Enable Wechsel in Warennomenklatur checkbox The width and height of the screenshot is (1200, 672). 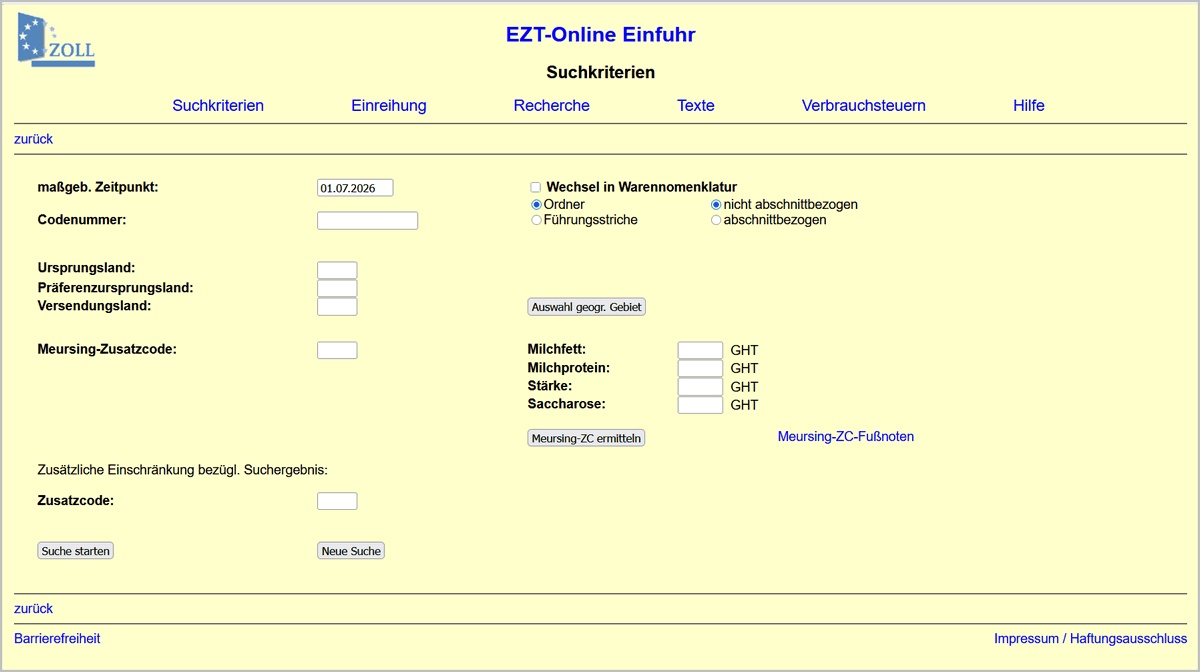pyautogui.click(x=536, y=187)
